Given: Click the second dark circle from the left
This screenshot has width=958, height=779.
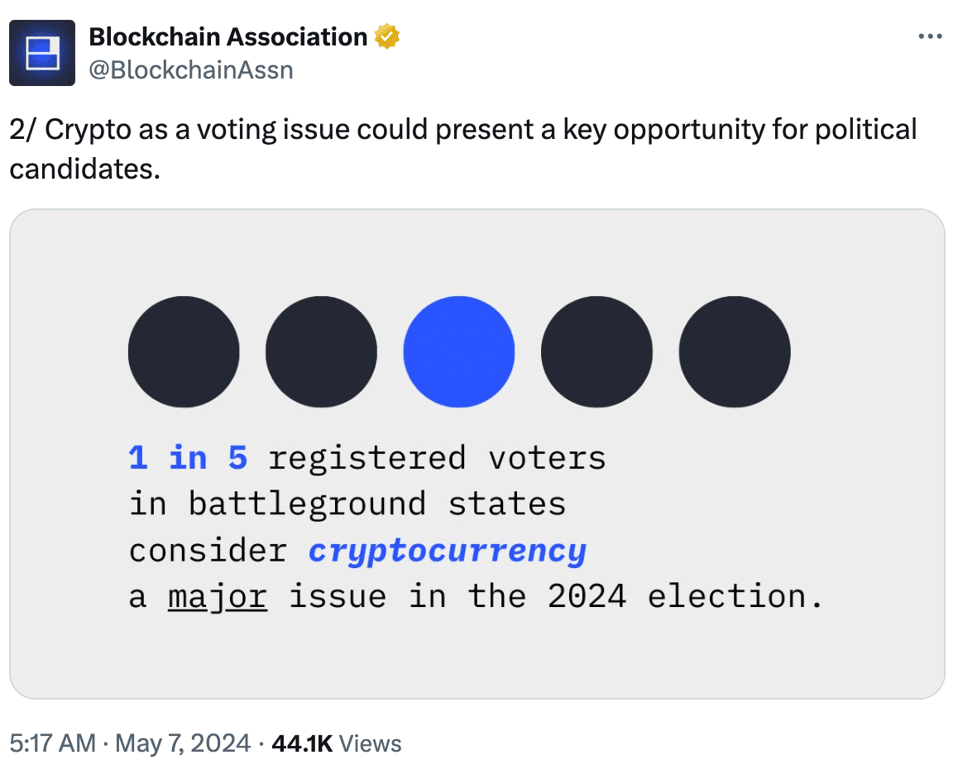Looking at the screenshot, I should point(321,351).
